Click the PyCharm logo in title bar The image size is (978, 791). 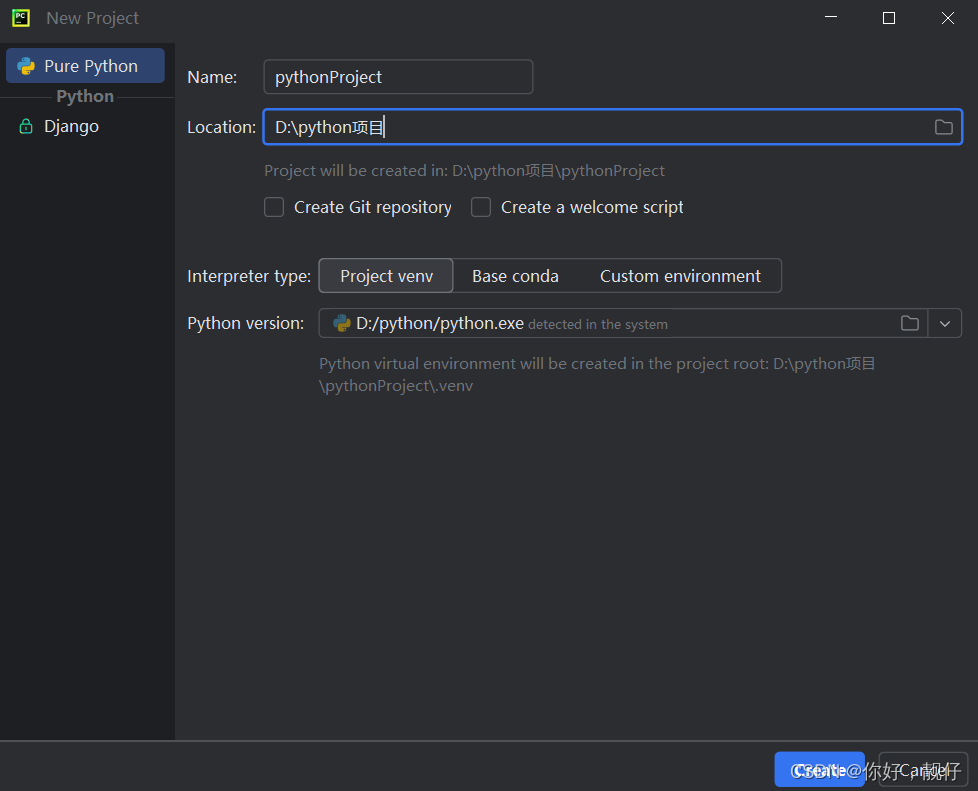pos(21,17)
